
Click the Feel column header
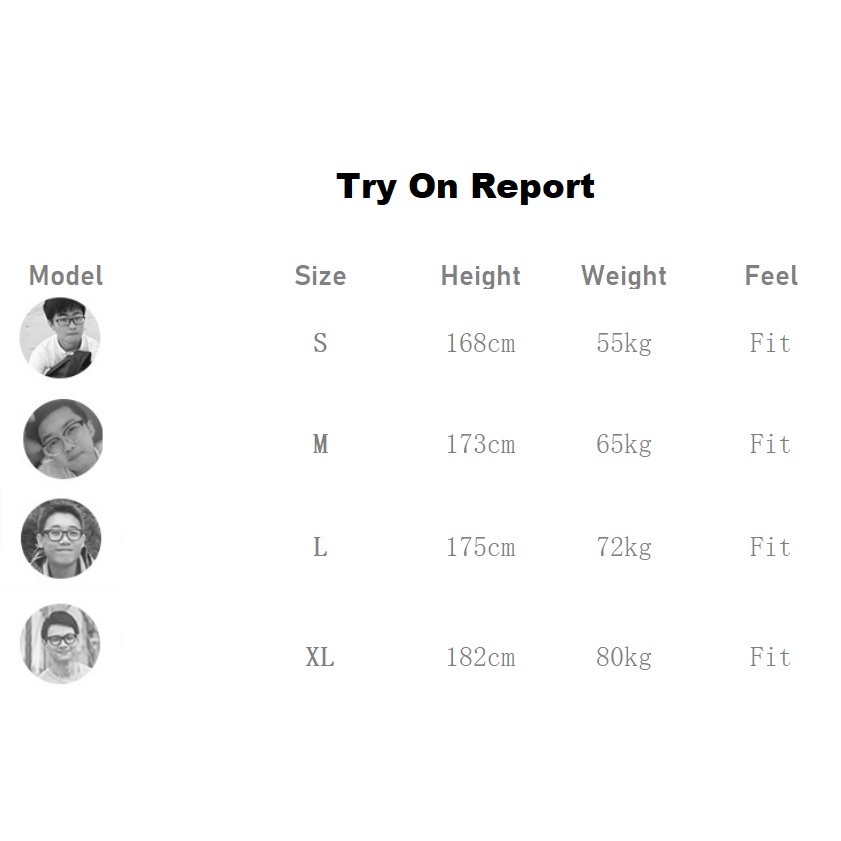coord(771,276)
